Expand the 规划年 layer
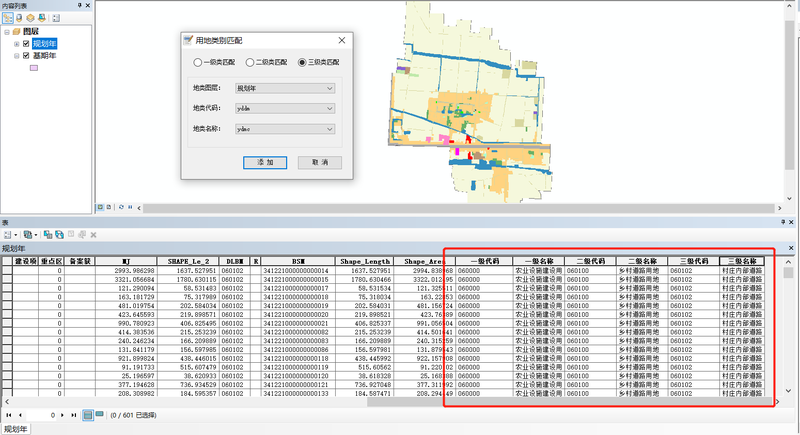 [x=16, y=44]
